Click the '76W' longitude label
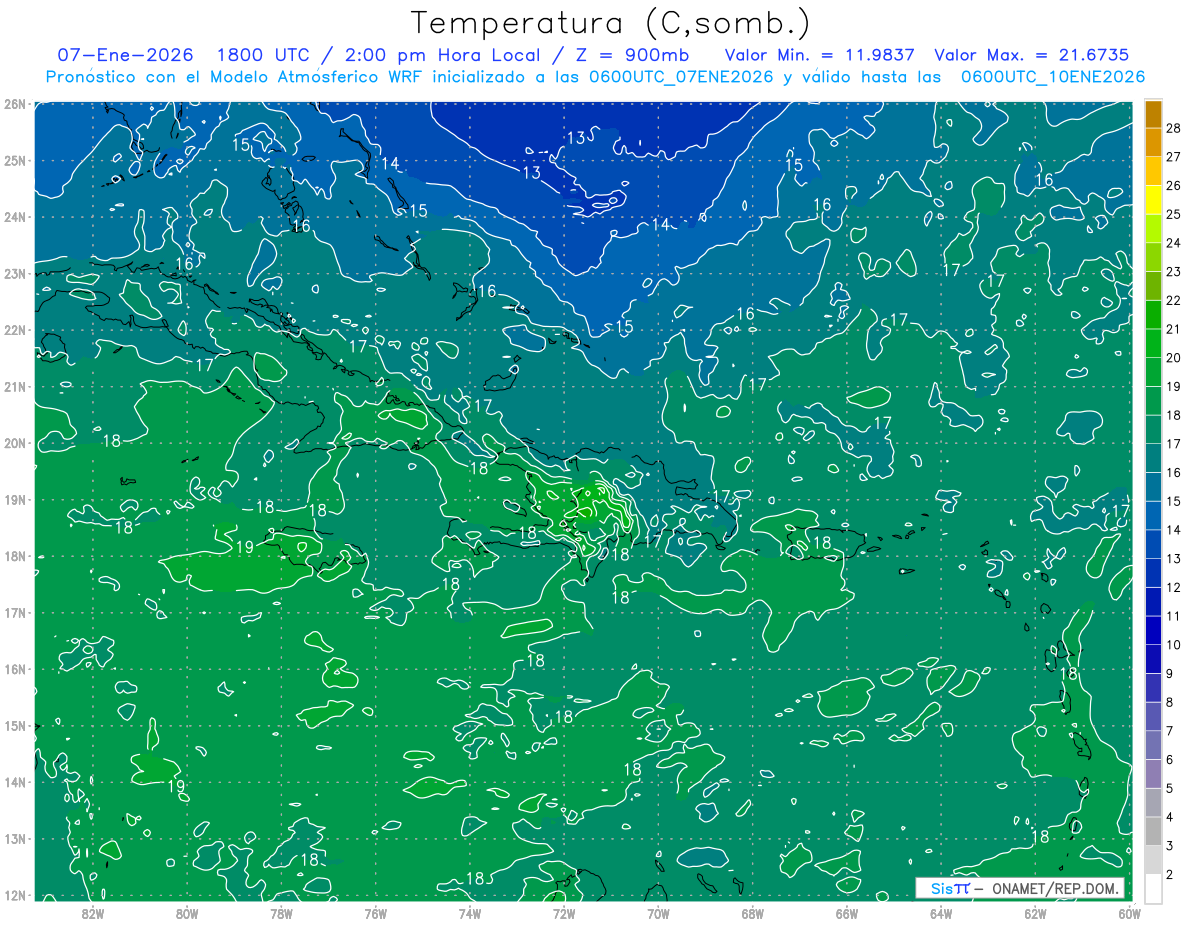1200x927 pixels. pos(375,912)
